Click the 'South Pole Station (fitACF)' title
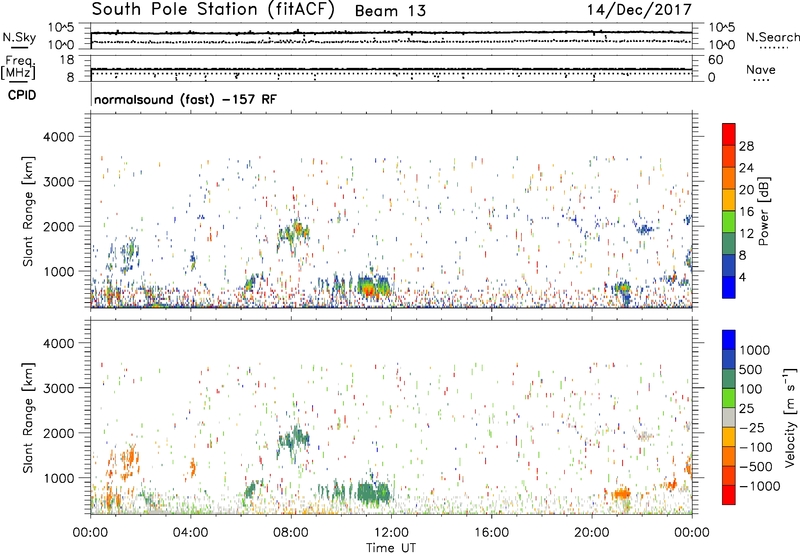Viewport: 800px width, 554px height. point(213,10)
